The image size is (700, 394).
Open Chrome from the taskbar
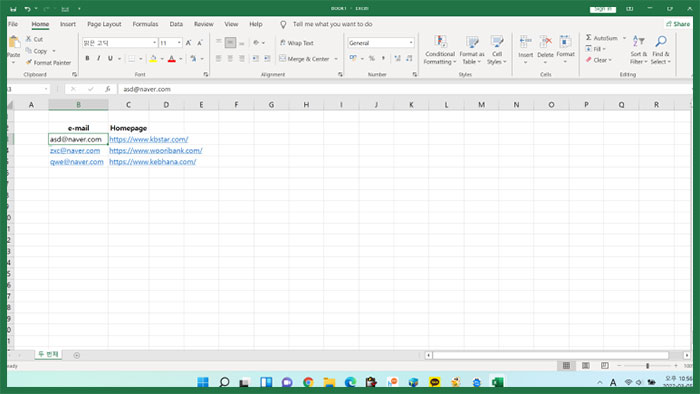point(308,382)
